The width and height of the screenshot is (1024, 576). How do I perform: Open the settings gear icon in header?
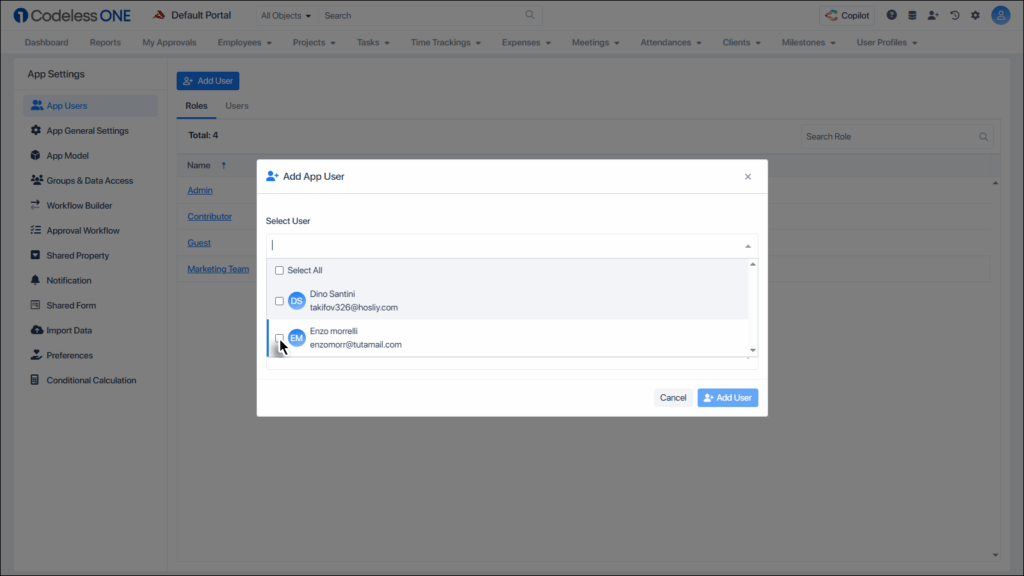[x=976, y=15]
